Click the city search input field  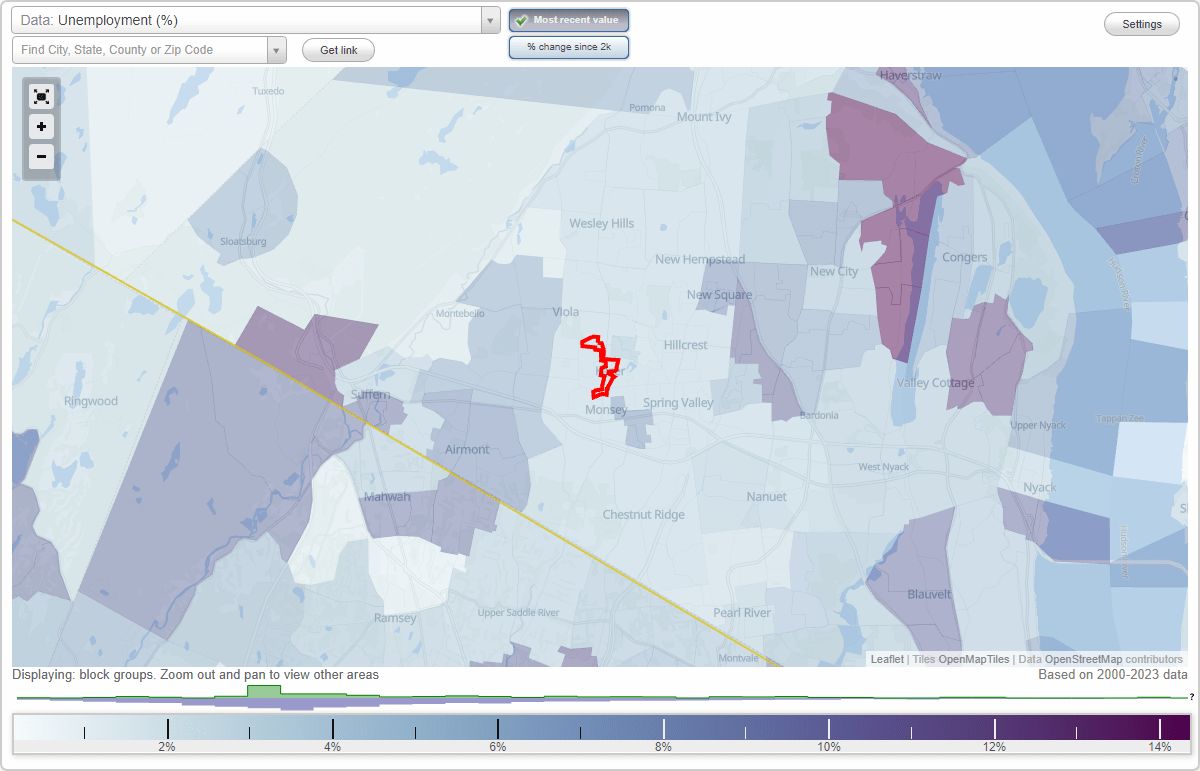[140, 48]
